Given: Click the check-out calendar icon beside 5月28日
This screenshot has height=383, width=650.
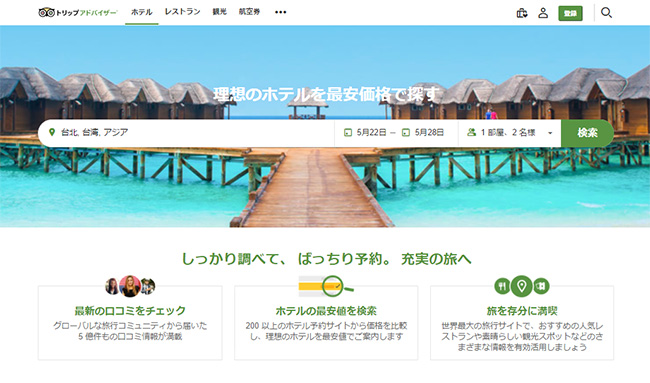Looking at the screenshot, I should (x=406, y=133).
